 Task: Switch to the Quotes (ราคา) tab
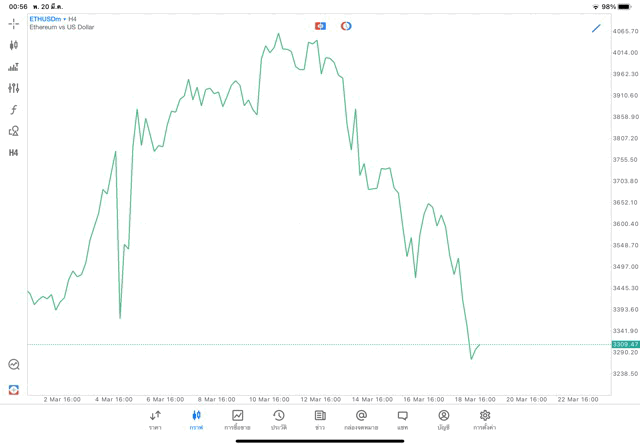(156, 420)
